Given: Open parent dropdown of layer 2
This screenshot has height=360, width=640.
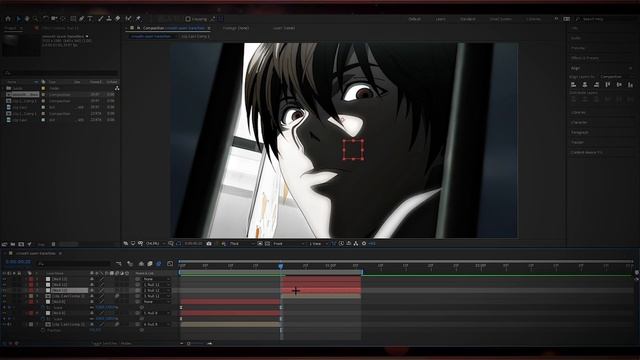Looking at the screenshot, I should (x=157, y=285).
